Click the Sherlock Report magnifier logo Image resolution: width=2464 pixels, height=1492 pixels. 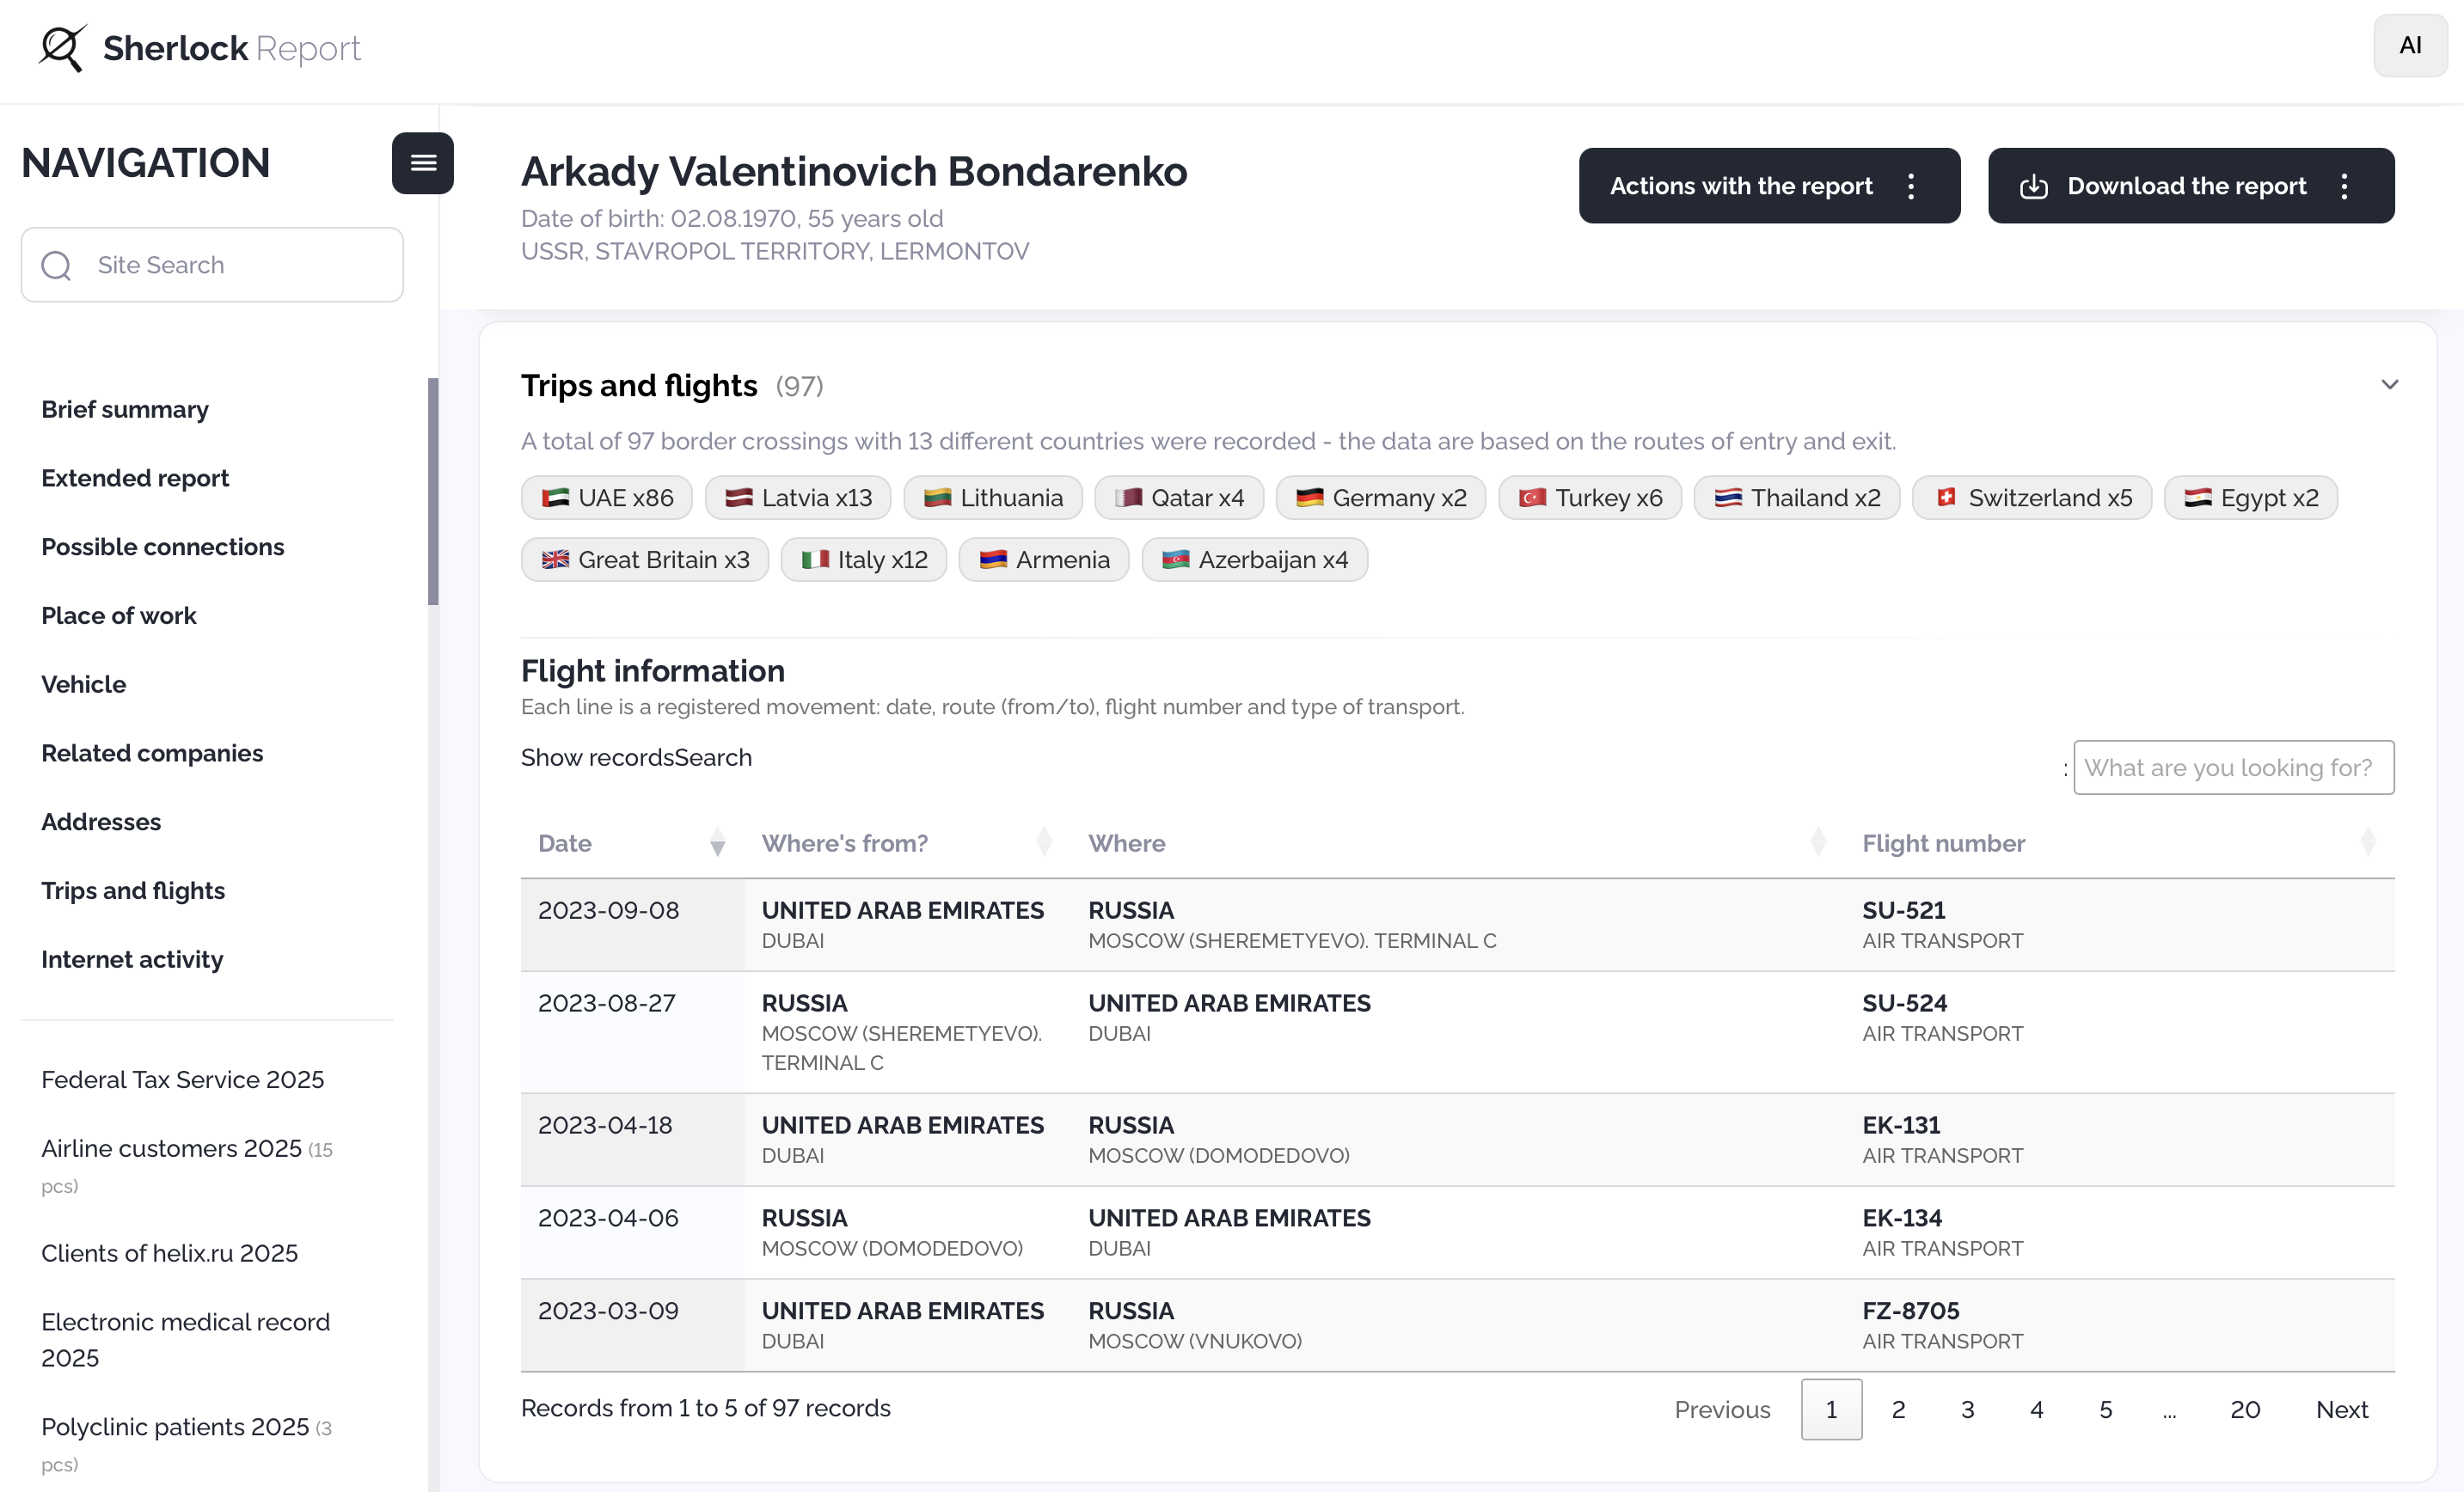point(62,47)
